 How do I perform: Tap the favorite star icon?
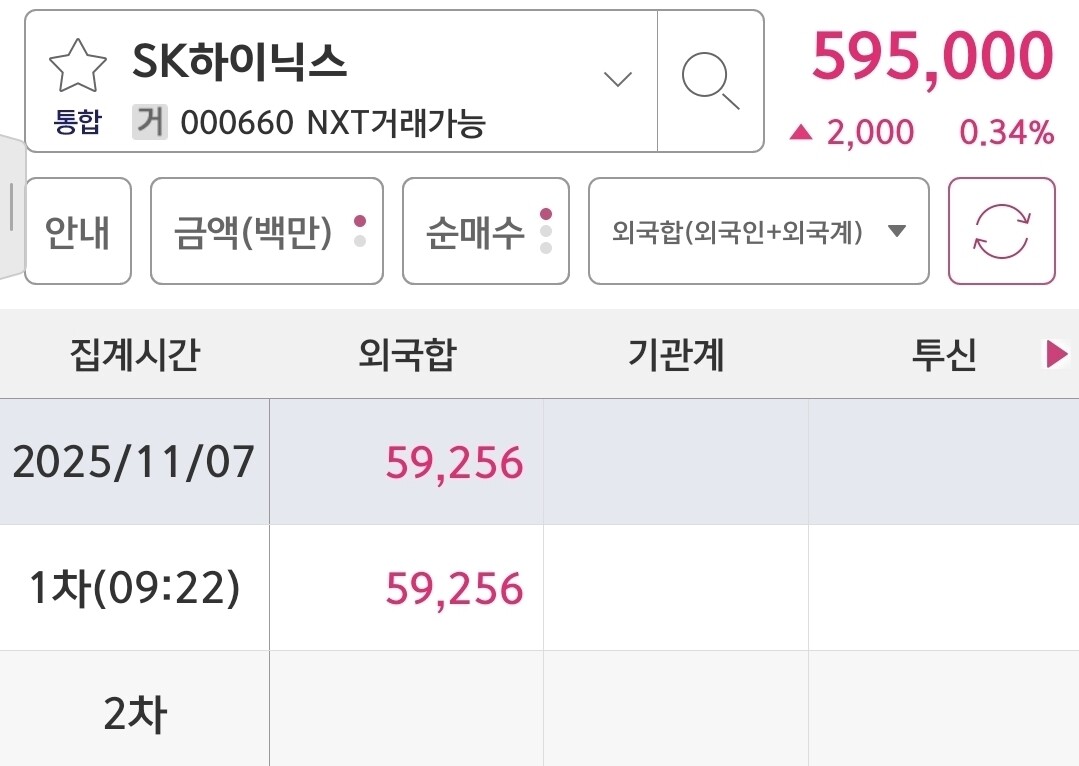click(x=77, y=66)
